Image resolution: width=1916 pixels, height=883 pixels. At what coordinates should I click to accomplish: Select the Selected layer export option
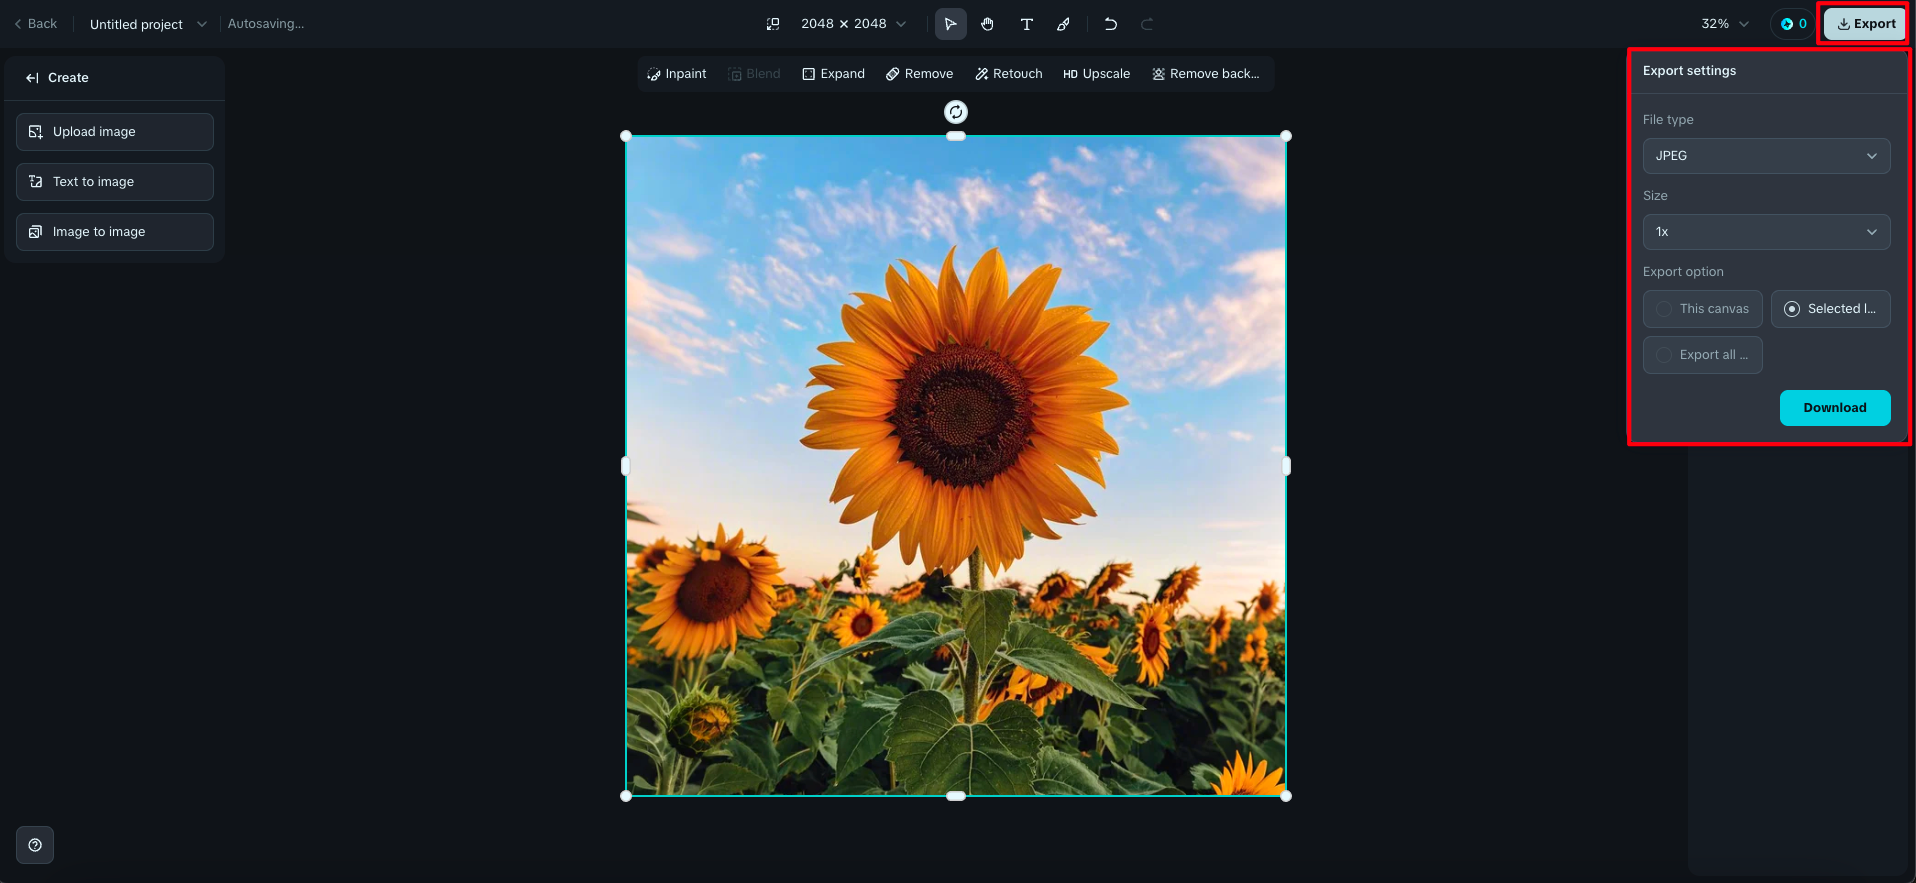coord(1831,309)
